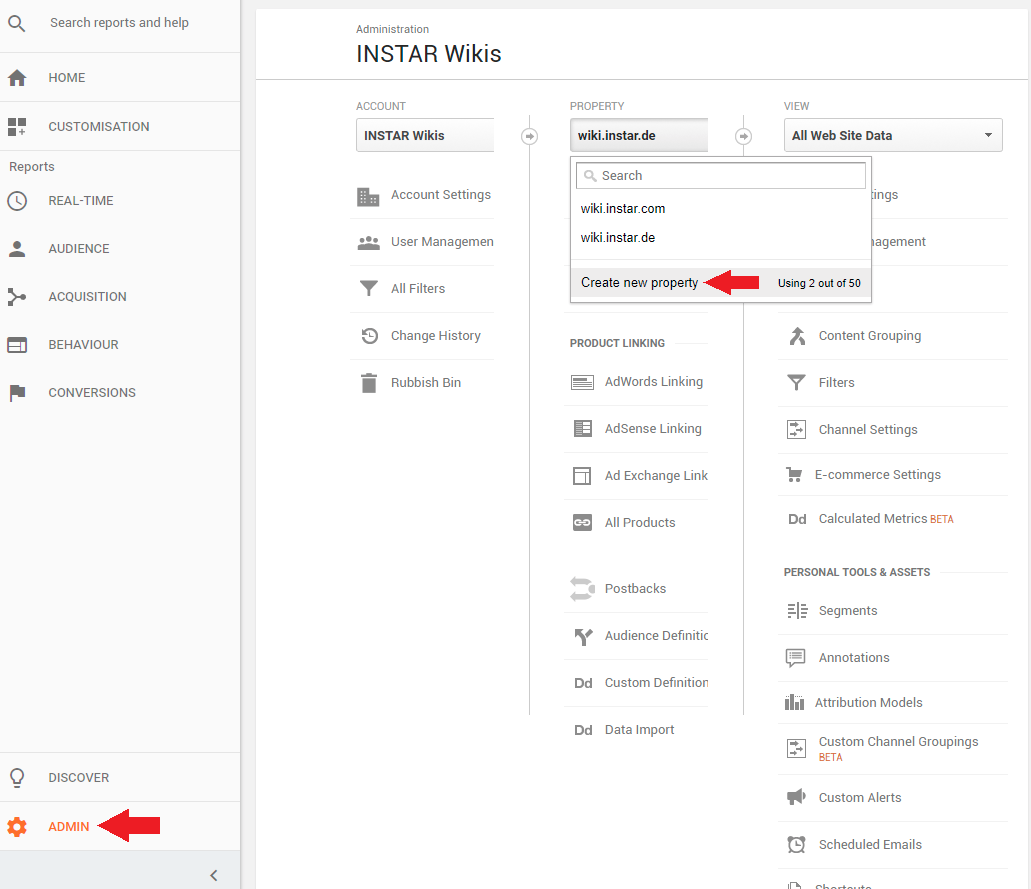Open Scheduled Emails link
The width and height of the screenshot is (1031, 889).
870,844
